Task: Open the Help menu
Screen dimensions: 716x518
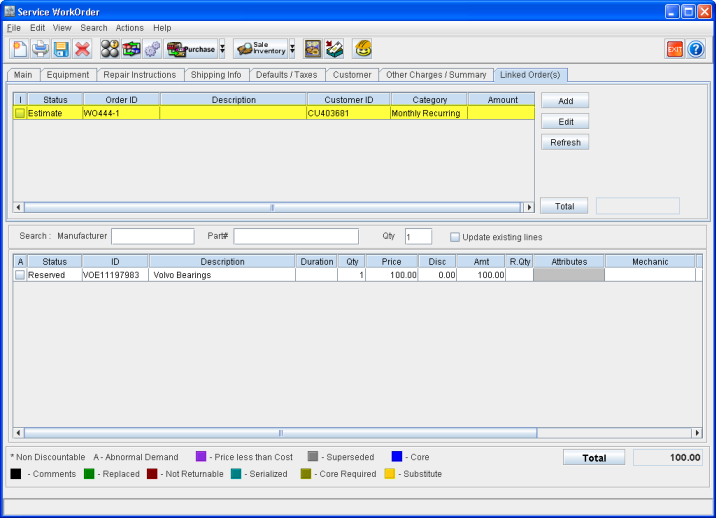Action: pyautogui.click(x=162, y=28)
